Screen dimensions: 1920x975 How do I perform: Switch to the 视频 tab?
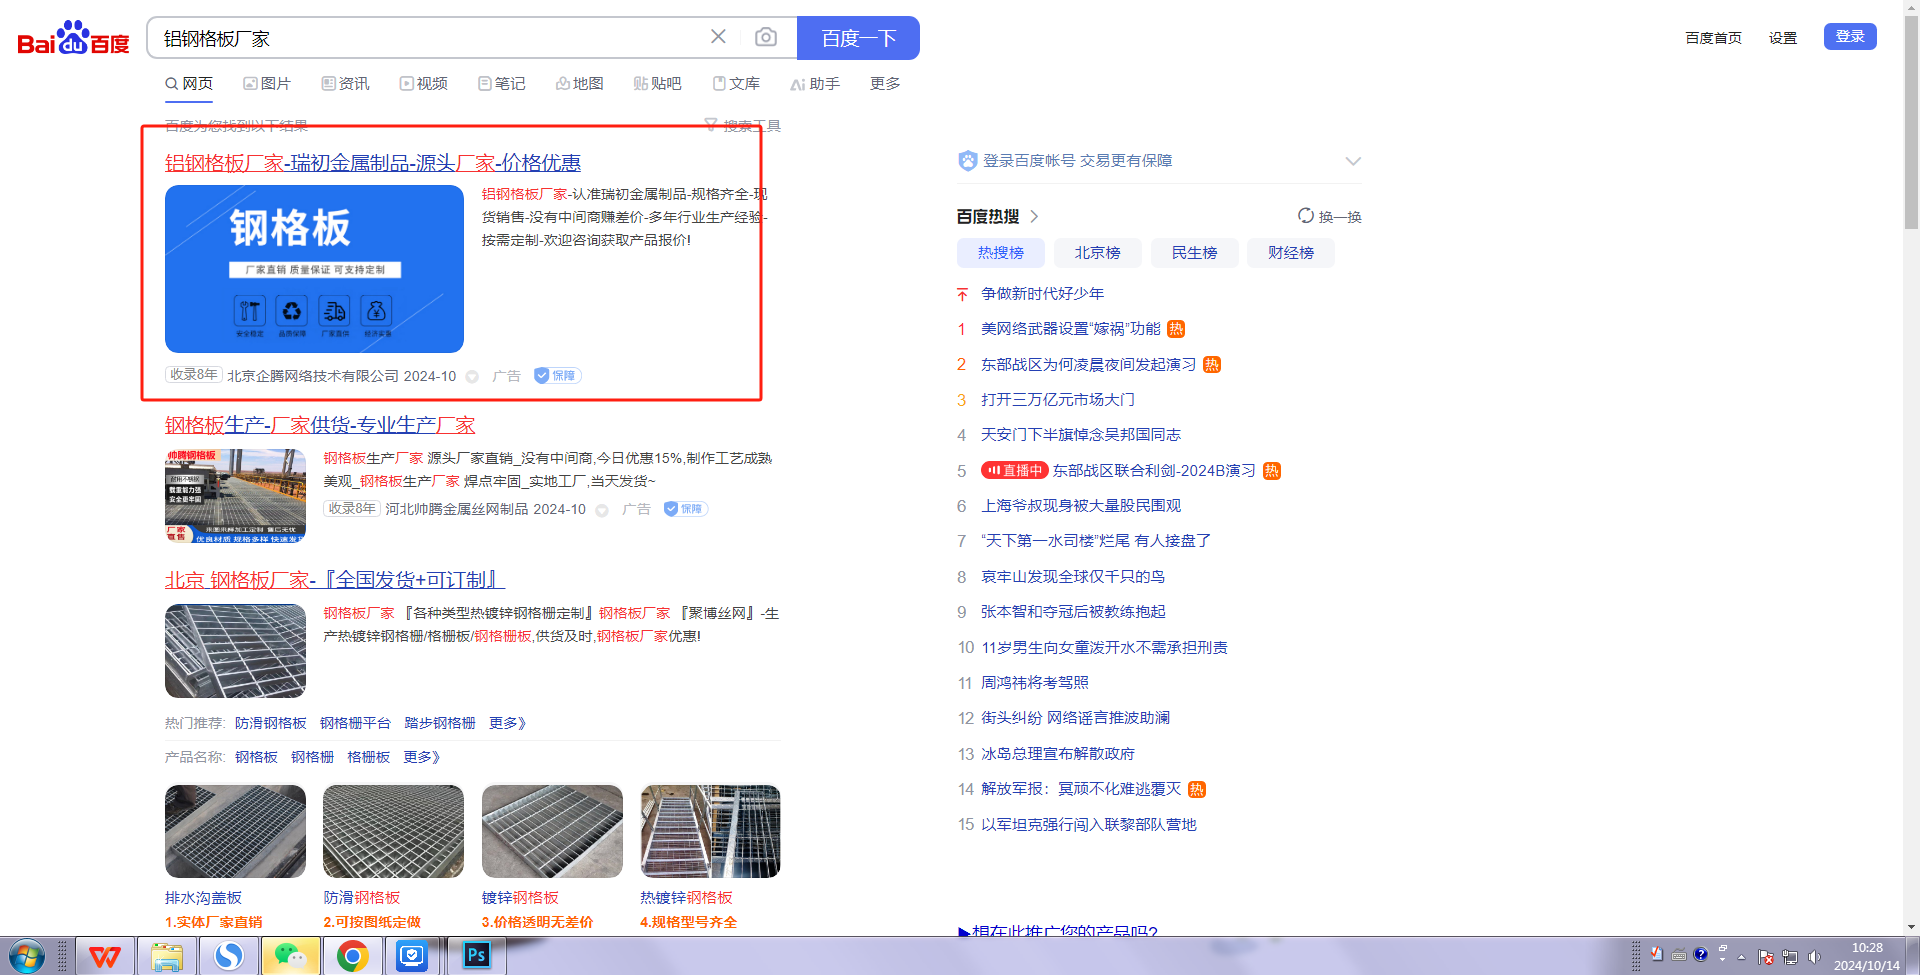[x=424, y=84]
